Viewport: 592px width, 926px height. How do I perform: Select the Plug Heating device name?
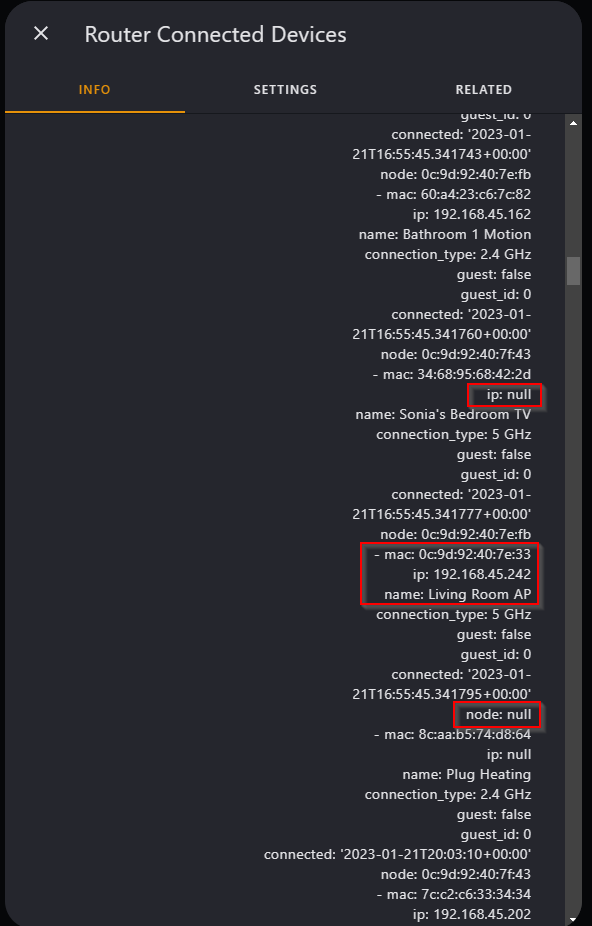(x=470, y=774)
